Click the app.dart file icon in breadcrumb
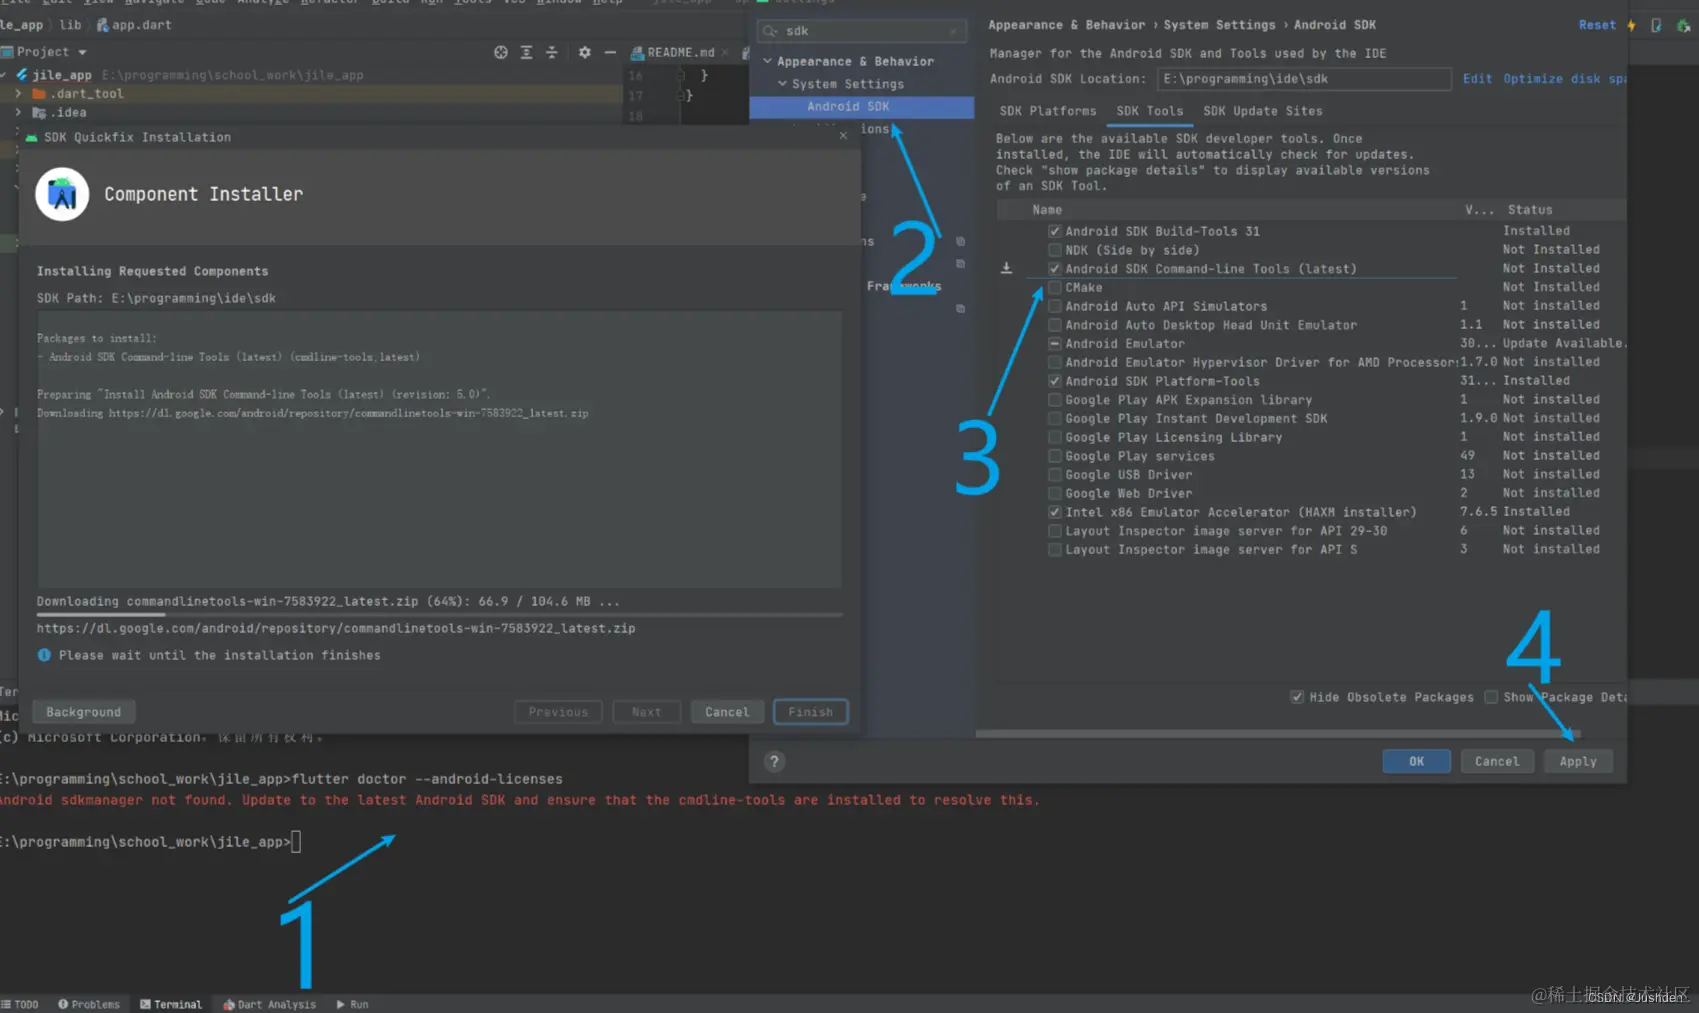Viewport: 1699px width, 1013px height. 102,25
